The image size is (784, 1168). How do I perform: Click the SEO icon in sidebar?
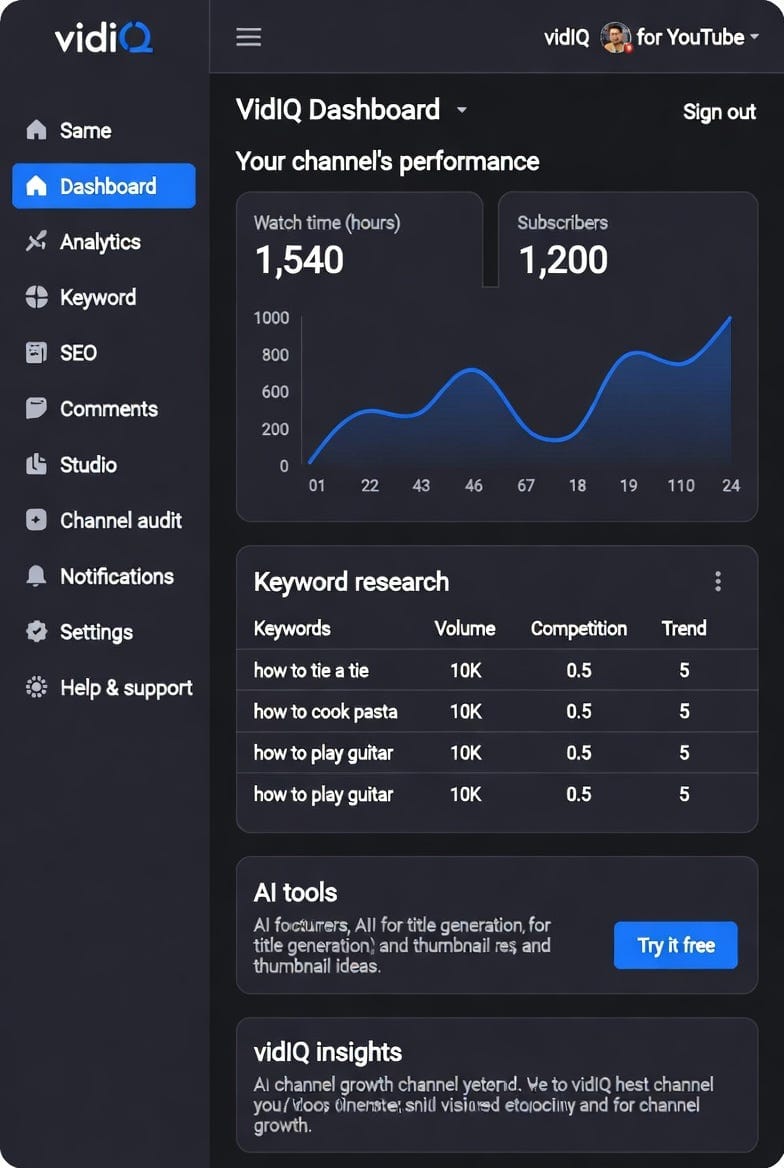click(x=36, y=352)
